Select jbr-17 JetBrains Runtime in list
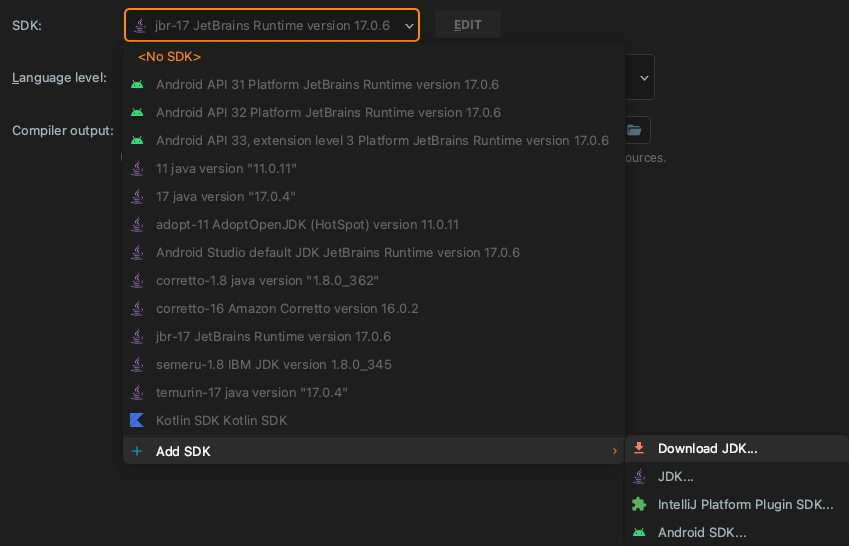This screenshot has height=546, width=849. 374,337
